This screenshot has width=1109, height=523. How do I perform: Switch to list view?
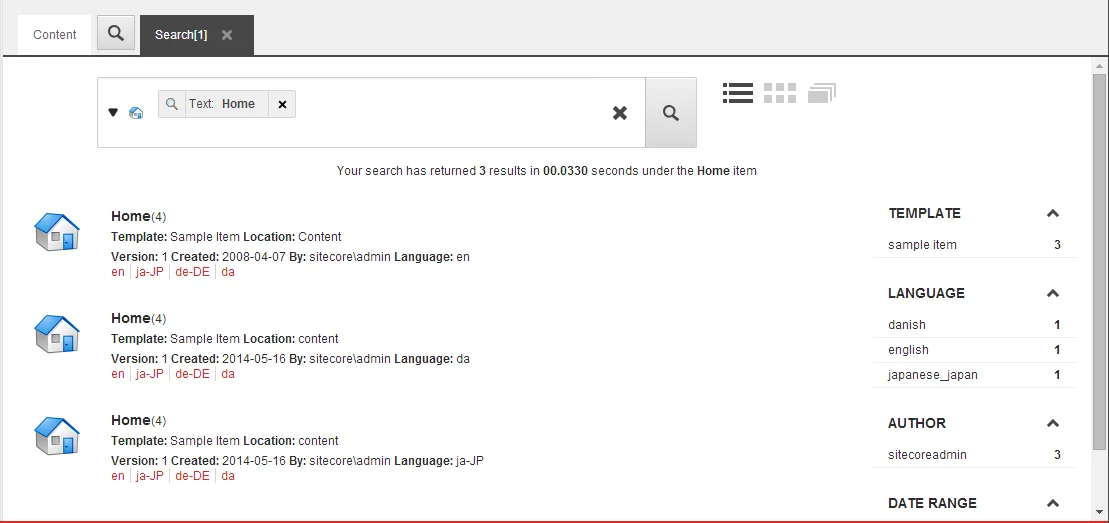738,93
